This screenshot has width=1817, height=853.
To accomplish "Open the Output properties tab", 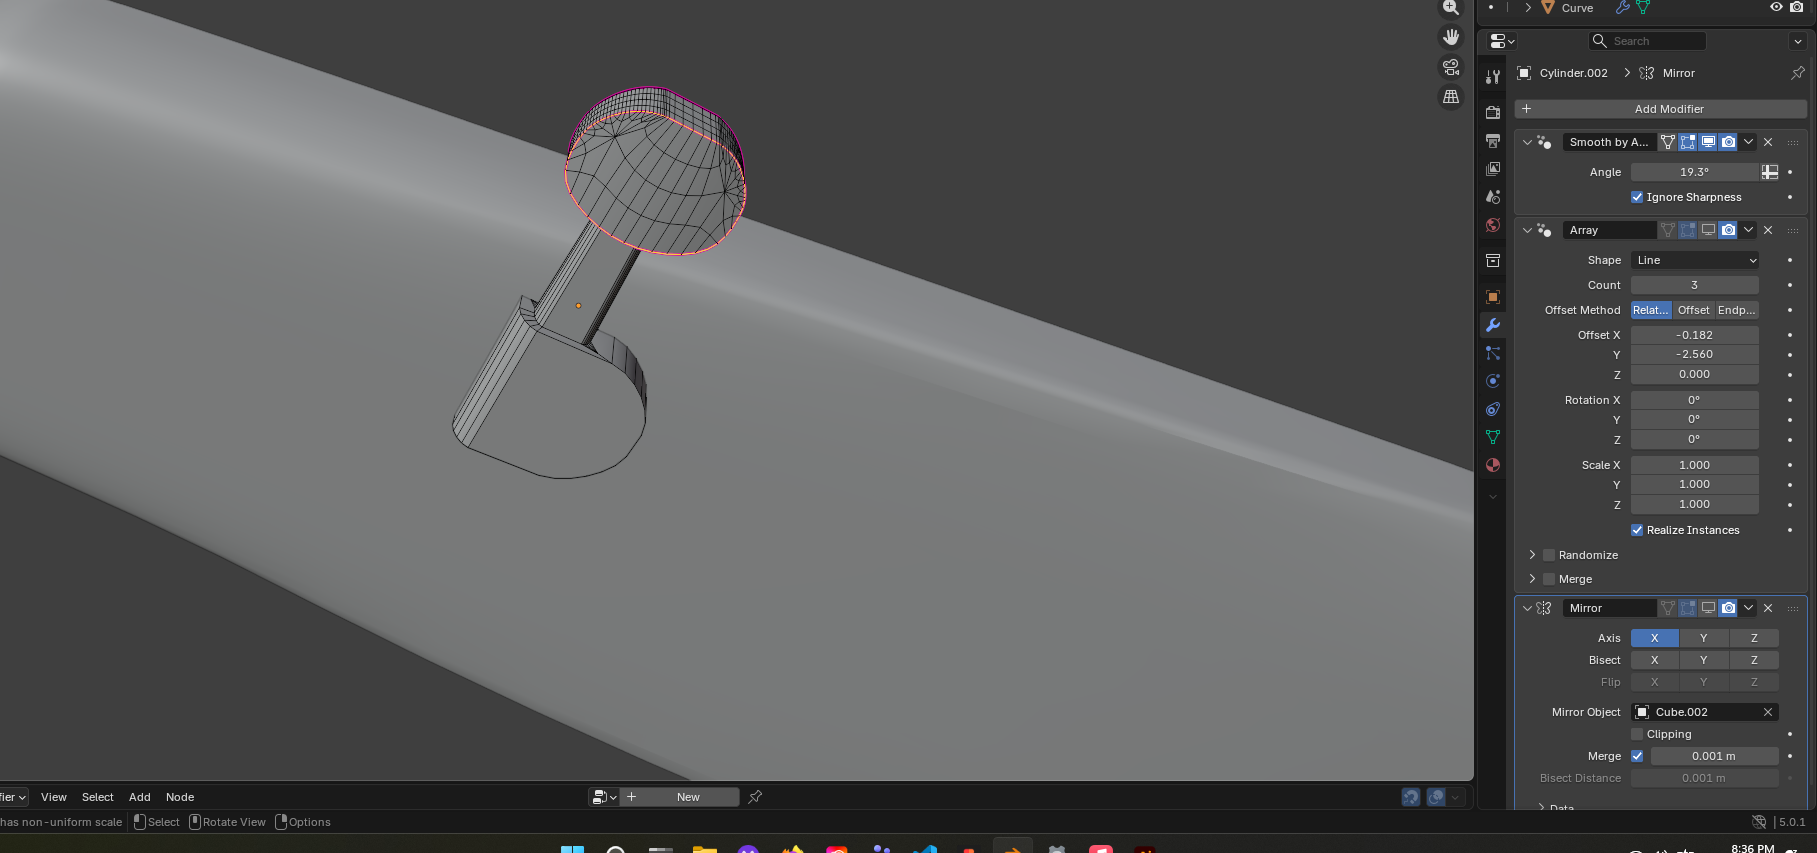I will tap(1493, 141).
